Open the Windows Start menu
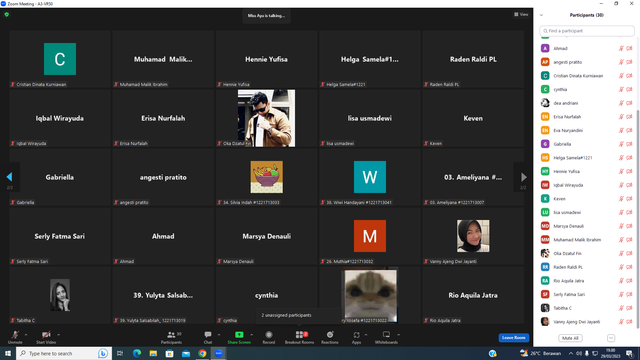640x360 pixels. click(8, 353)
